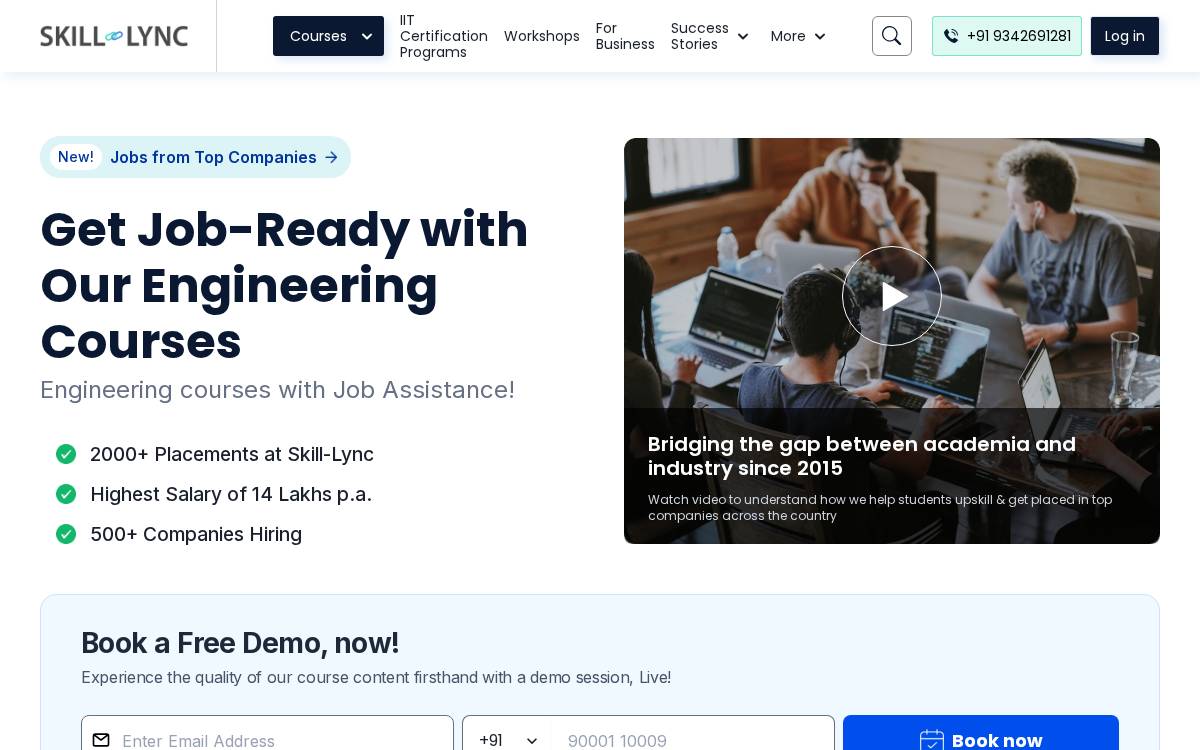Click the 'Get Job-Ready' main headline

[x=284, y=285]
